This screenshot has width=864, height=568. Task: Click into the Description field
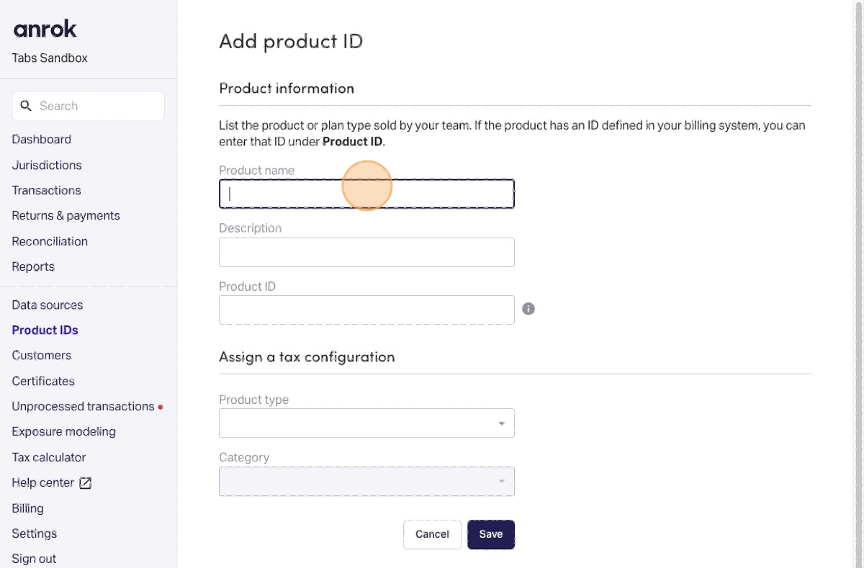click(x=366, y=252)
